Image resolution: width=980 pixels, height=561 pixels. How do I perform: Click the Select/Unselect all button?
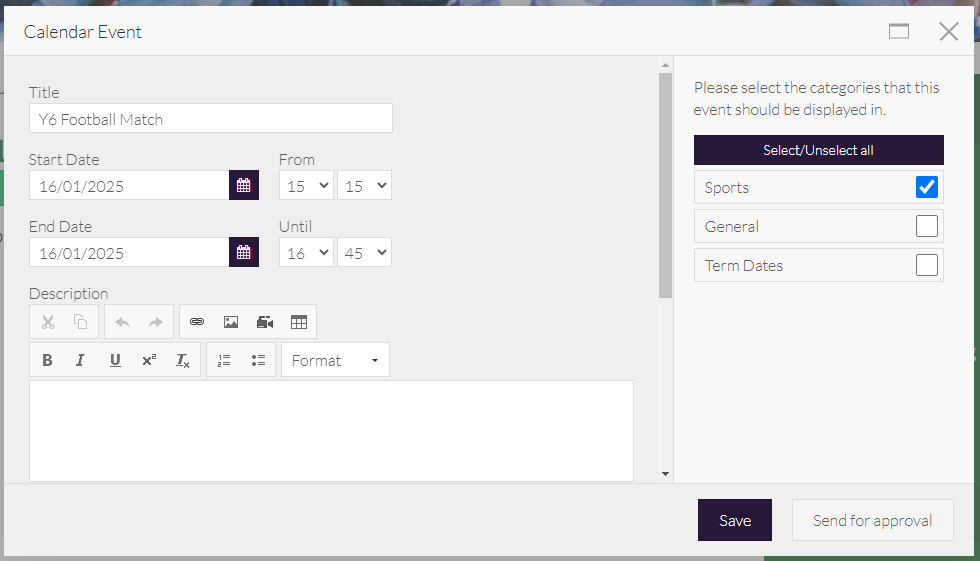(818, 150)
